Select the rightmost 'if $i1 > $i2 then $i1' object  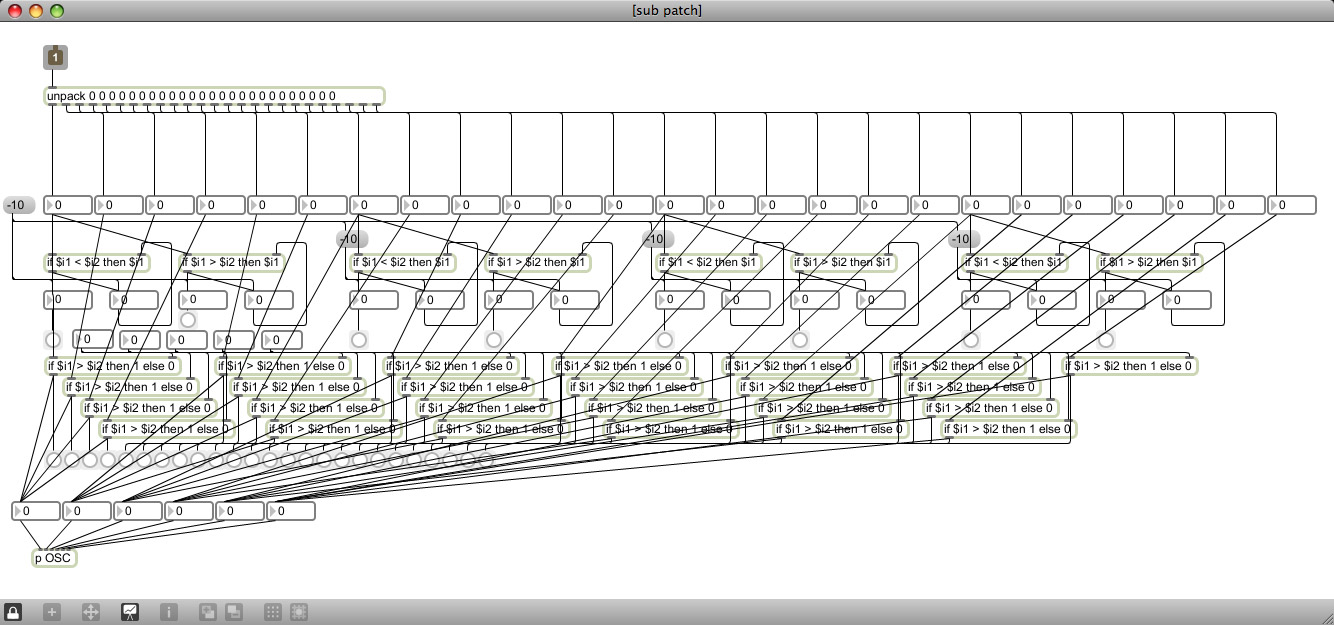[1149, 262]
